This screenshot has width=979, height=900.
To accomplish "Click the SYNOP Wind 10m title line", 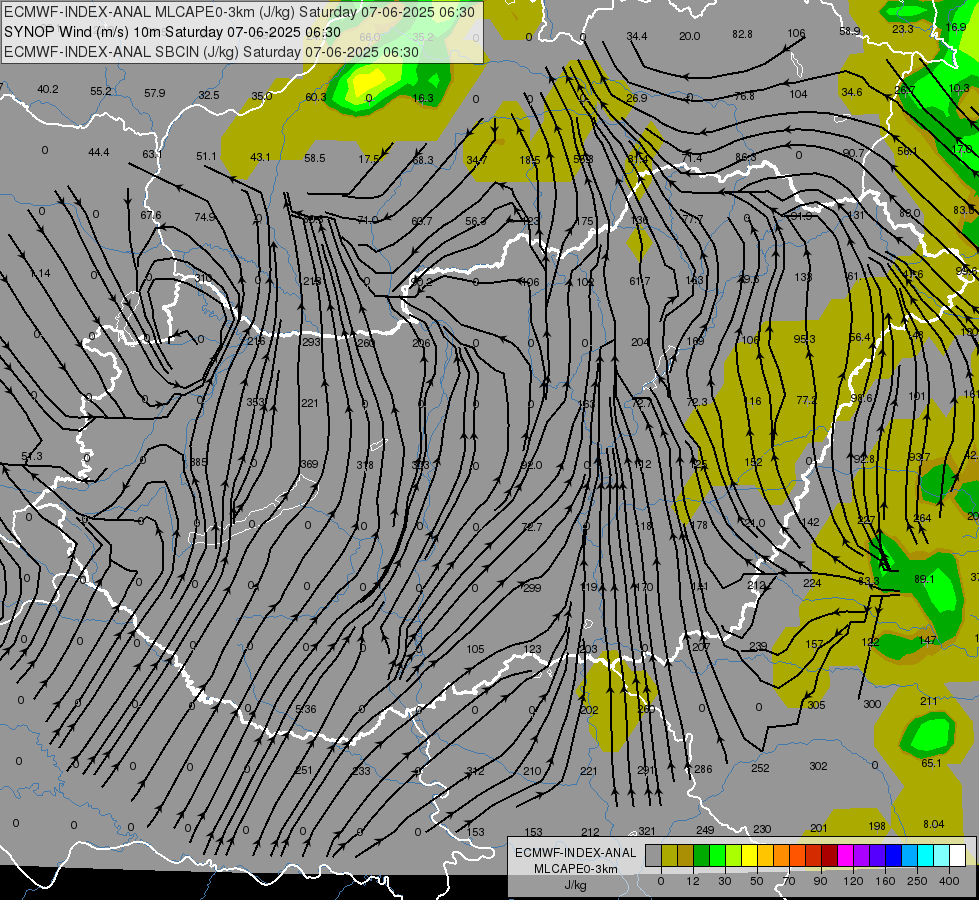I will click(172, 32).
